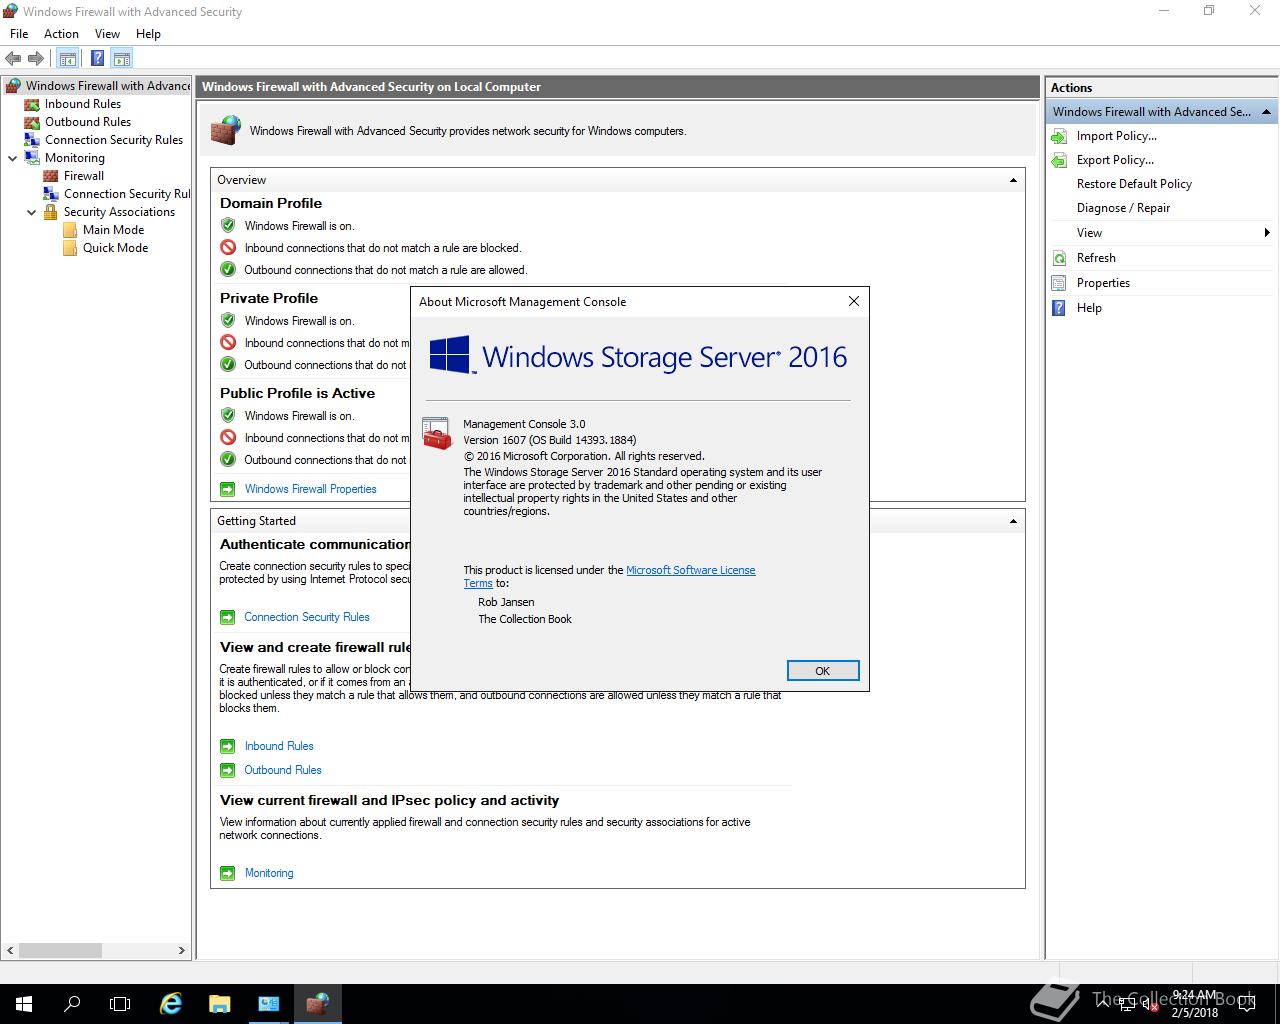Select Windows Firewall with Advanced Security root node
The image size is (1280, 1024).
pos(107,86)
